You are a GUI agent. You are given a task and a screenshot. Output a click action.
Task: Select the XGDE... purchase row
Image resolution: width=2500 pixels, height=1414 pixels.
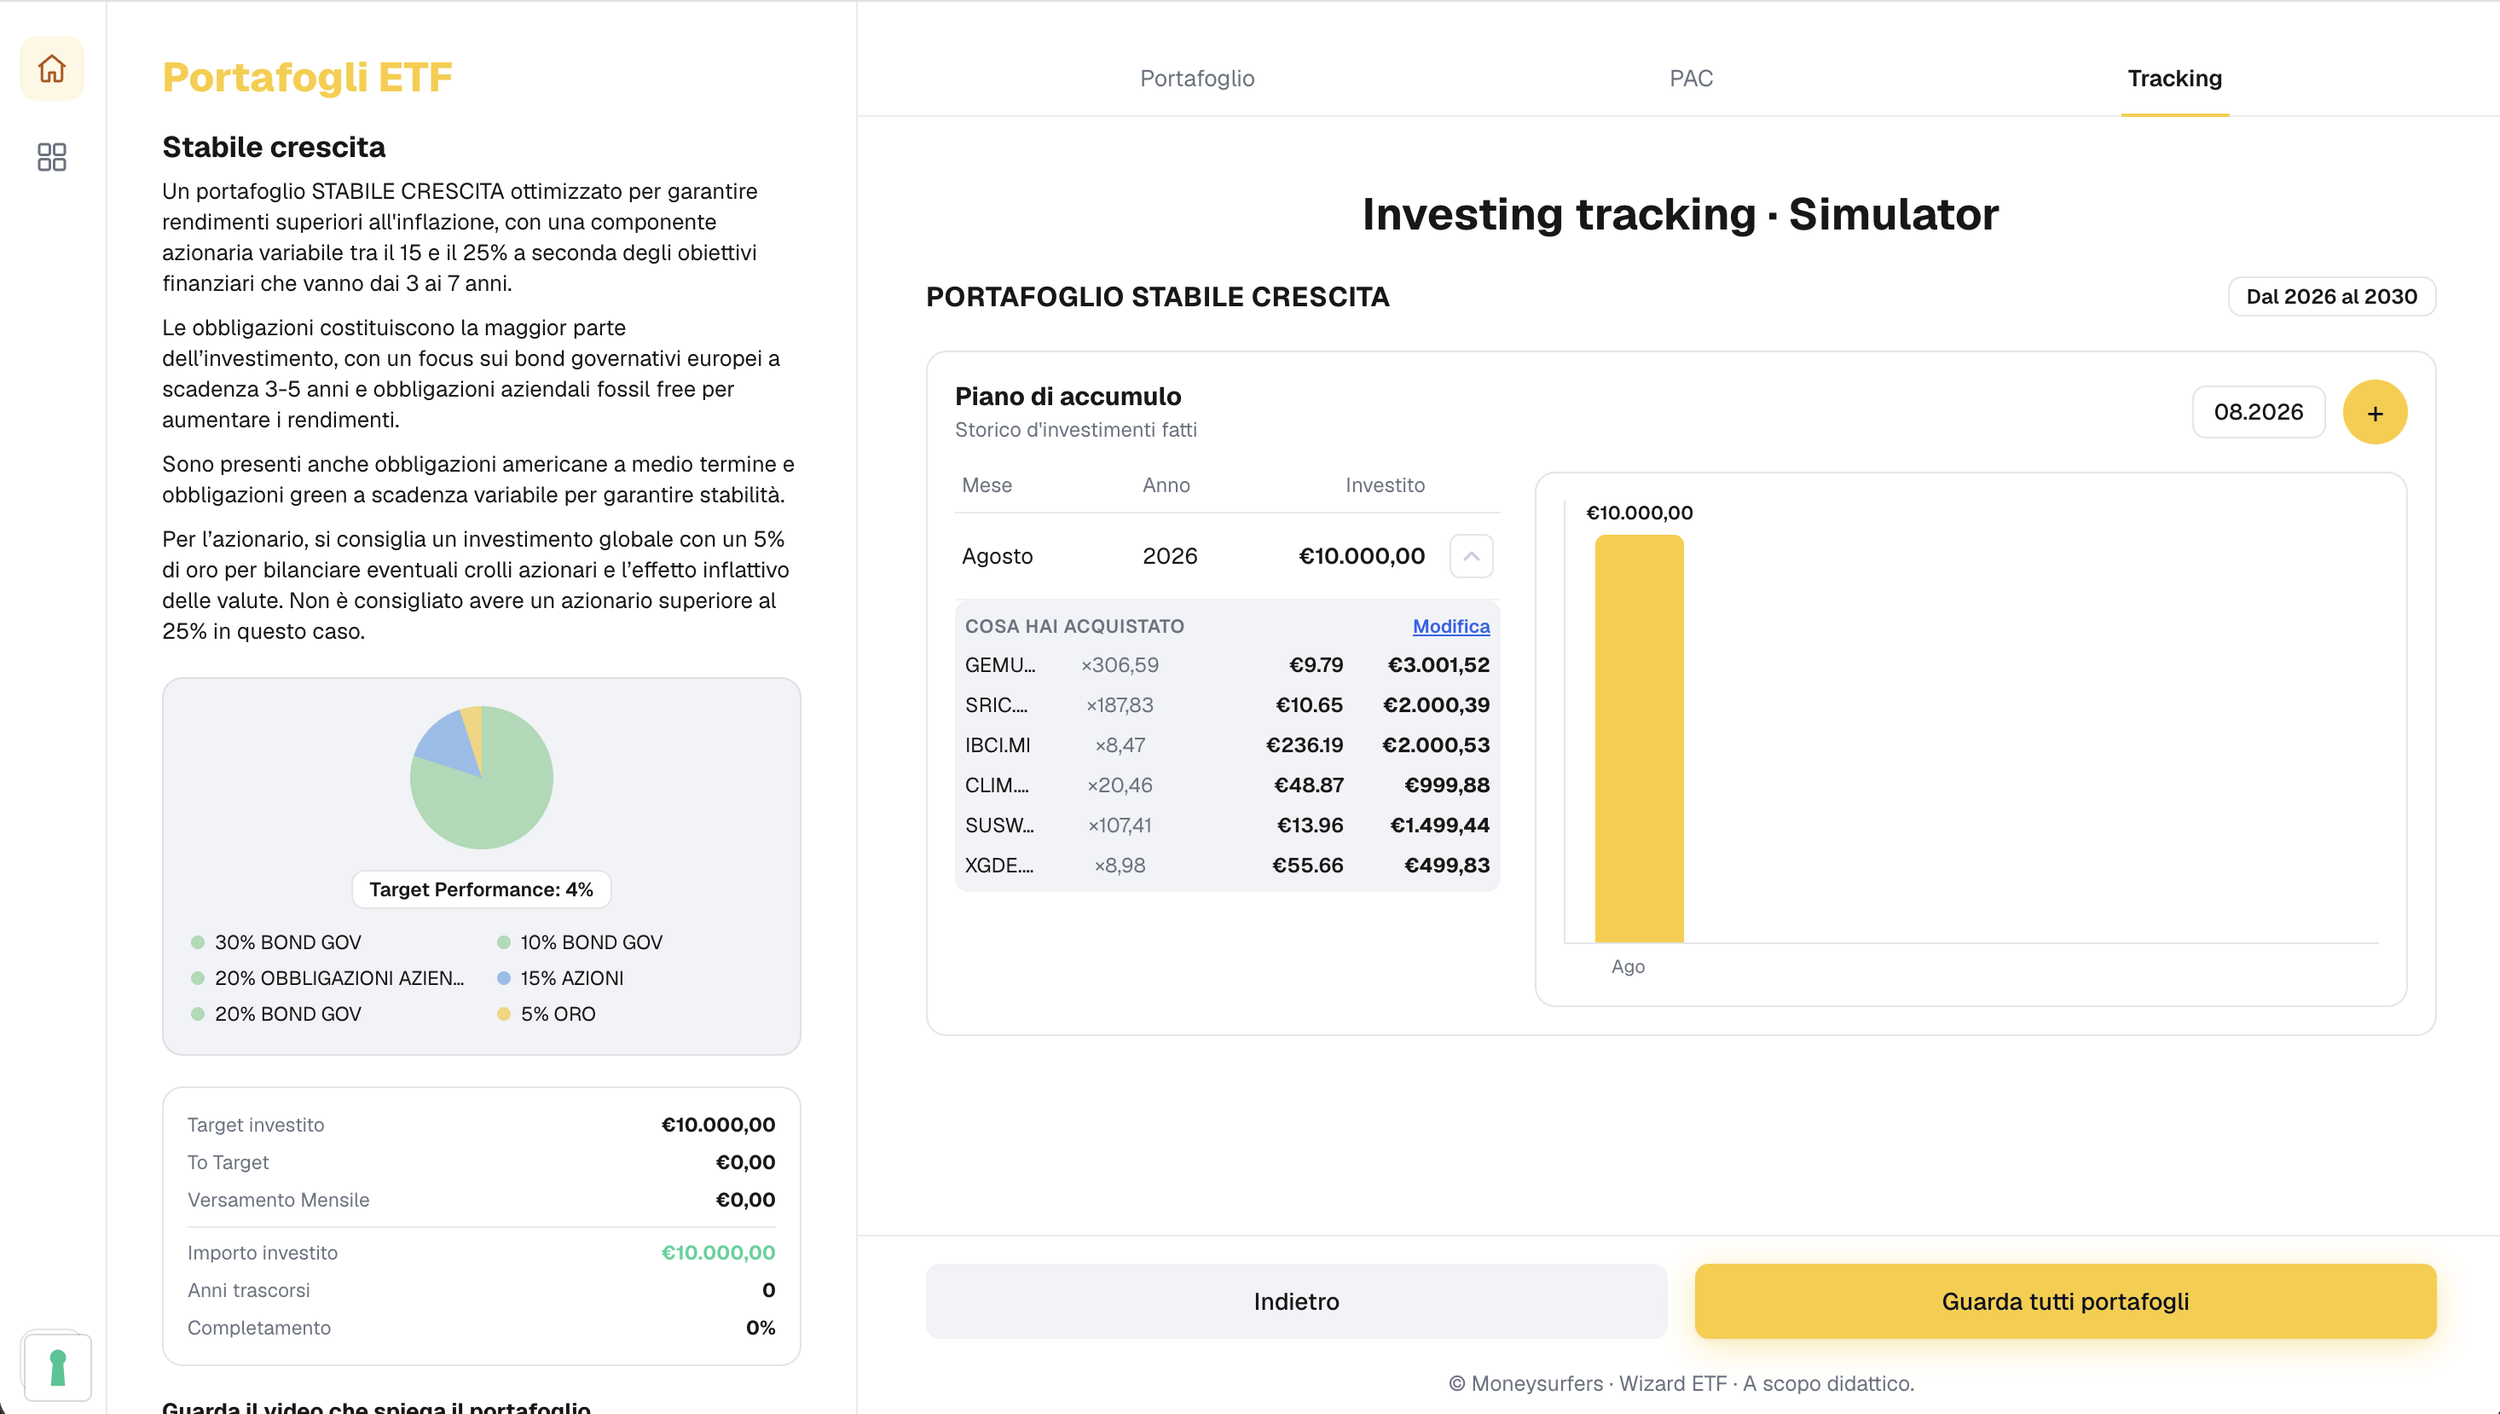[x=1227, y=865]
